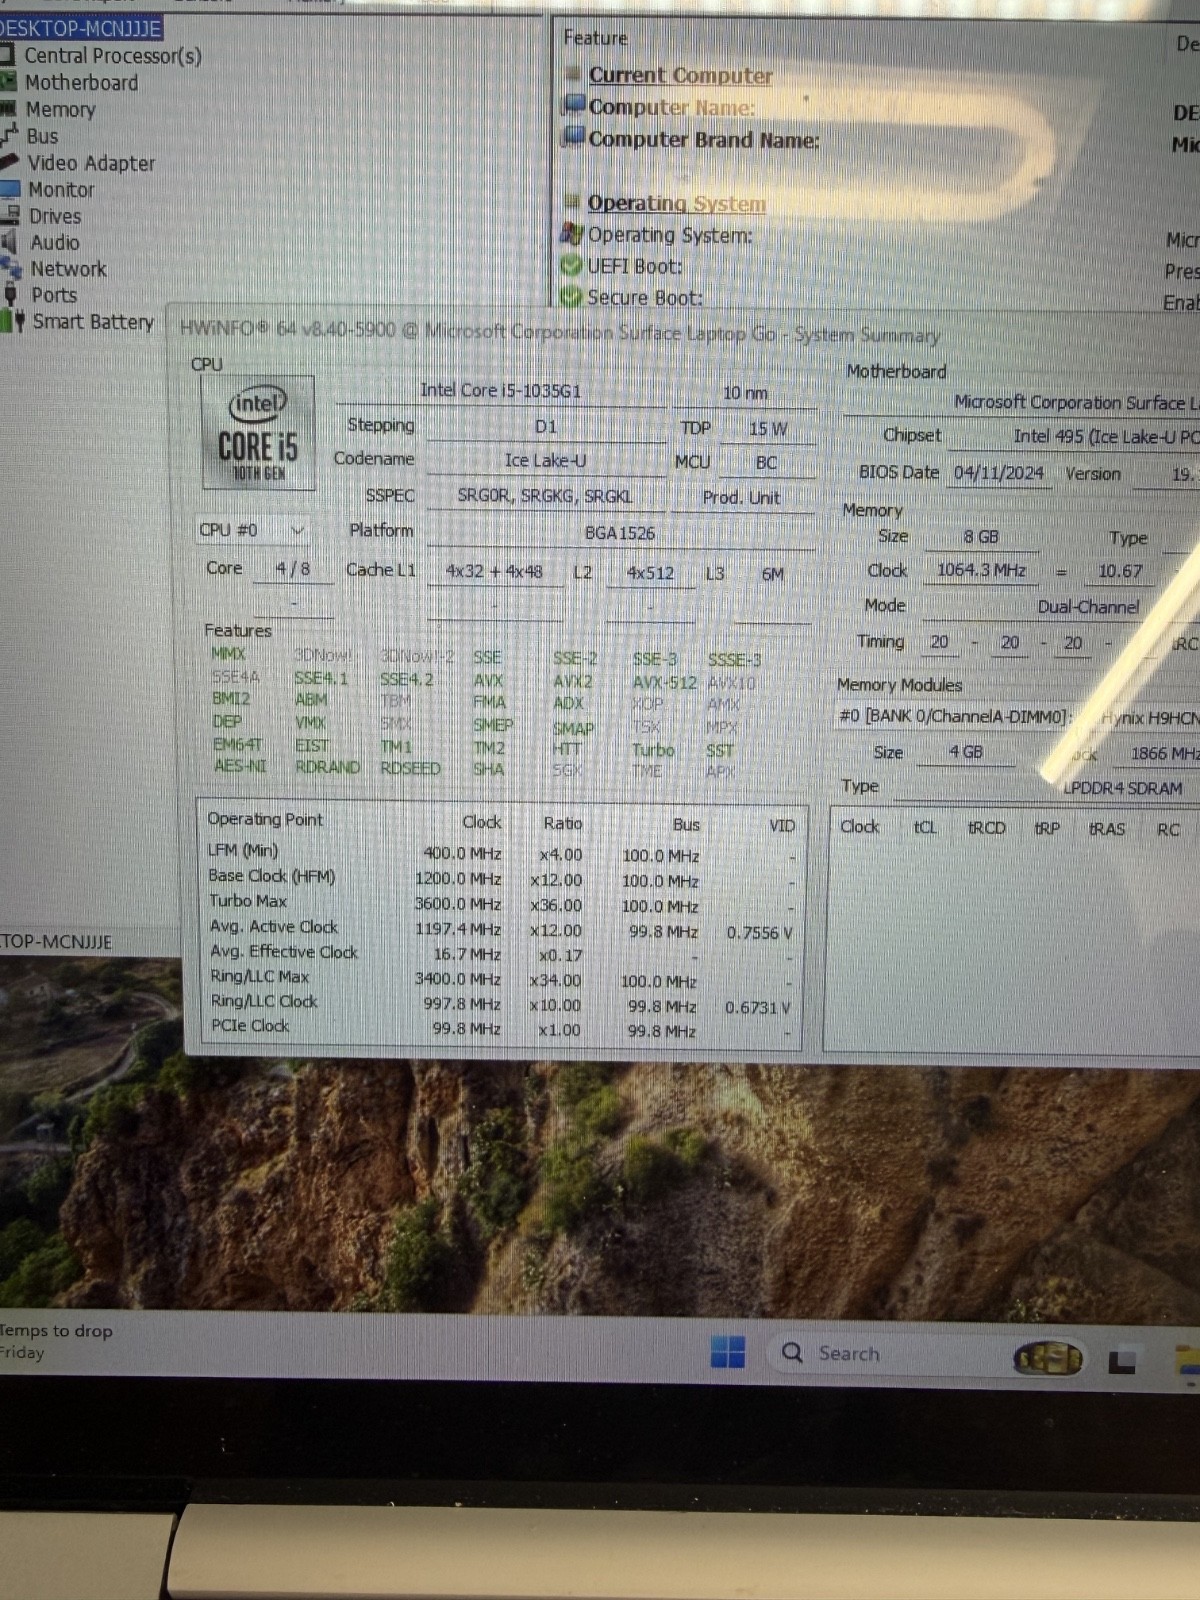Click the green UEFI Boot check icon
This screenshot has height=1600, width=1200.
(x=572, y=266)
